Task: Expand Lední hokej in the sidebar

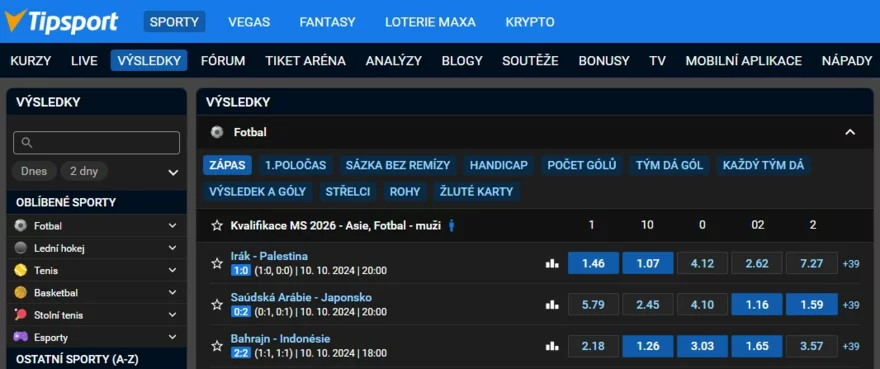Action: point(172,248)
